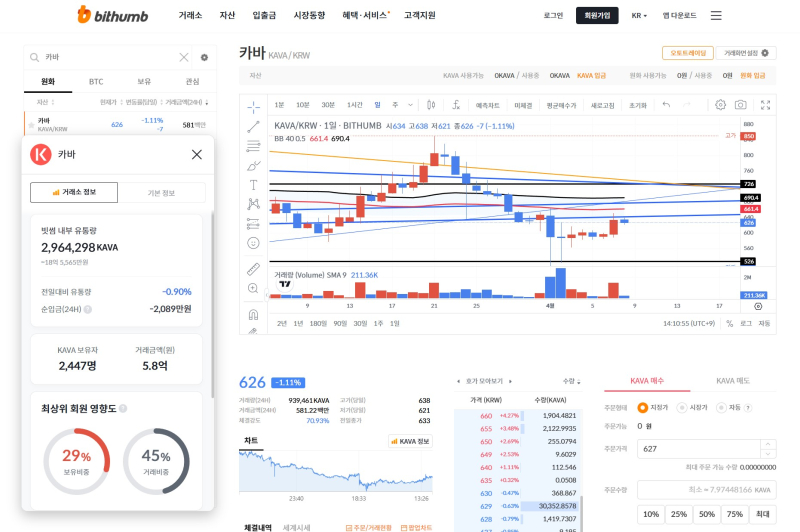This screenshot has height=532, width=800.
Task: Open the 입출금 menu
Action: [x=264, y=15]
